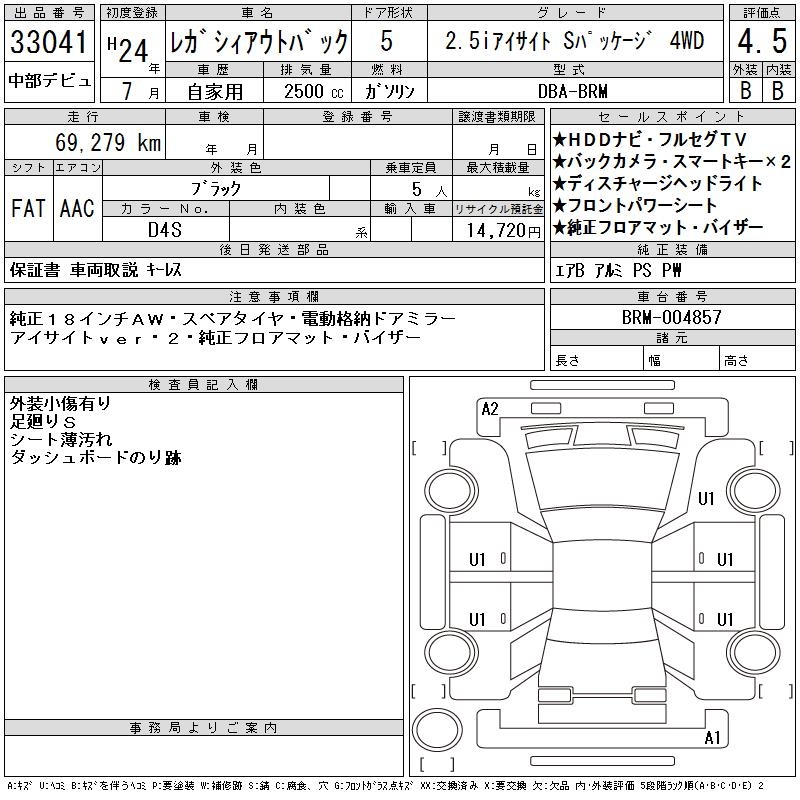Click damage mark A2 on front bumper
This screenshot has height=800, width=800.
pos(490,409)
